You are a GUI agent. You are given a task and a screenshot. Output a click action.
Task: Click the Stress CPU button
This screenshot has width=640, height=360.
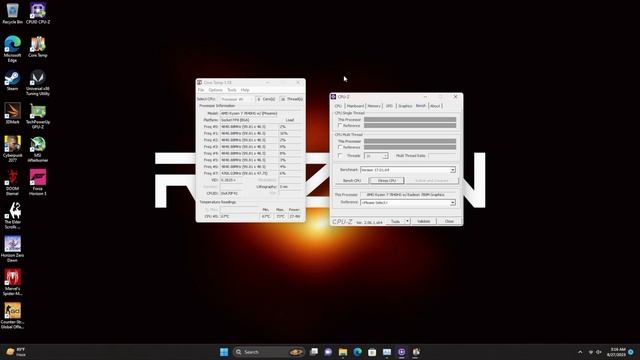[x=387, y=180]
